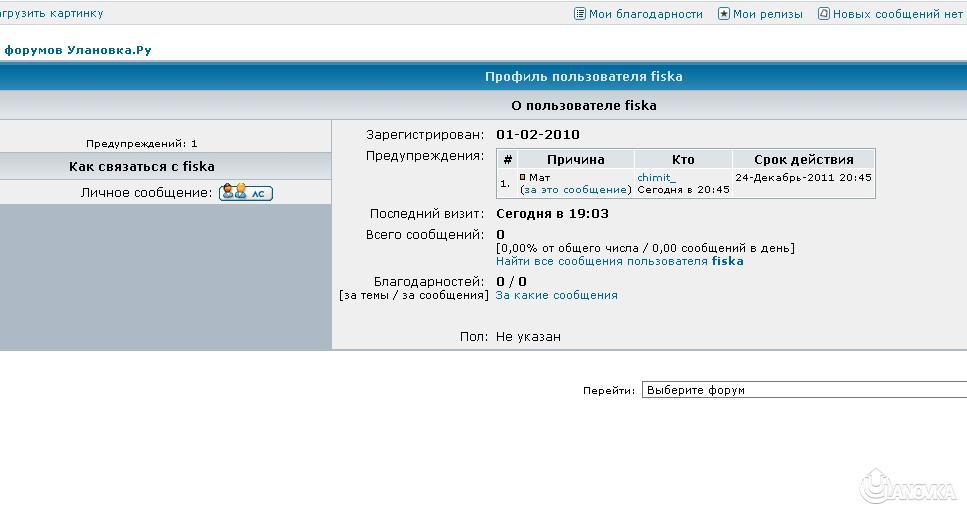The image size is (967, 512).
Task: Find all posts by user fiska
Action: tap(620, 261)
